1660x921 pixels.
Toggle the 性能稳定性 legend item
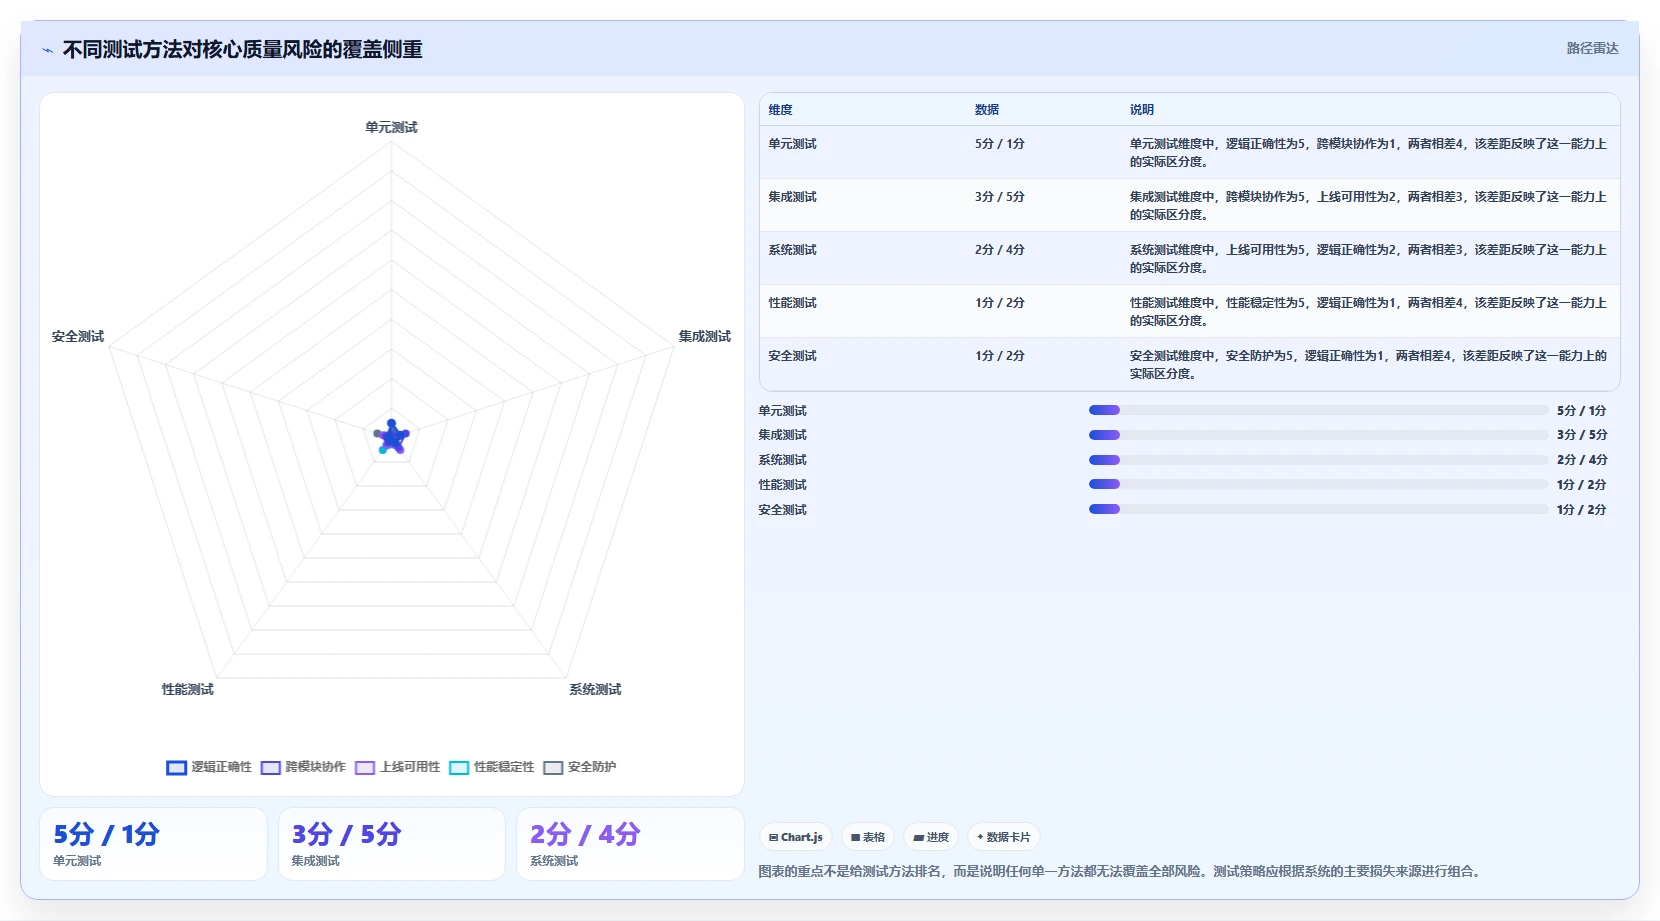(x=491, y=767)
